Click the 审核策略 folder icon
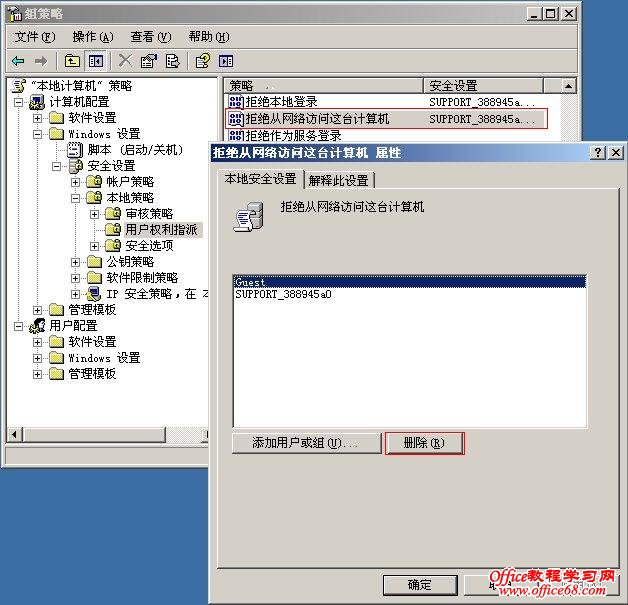 point(113,213)
